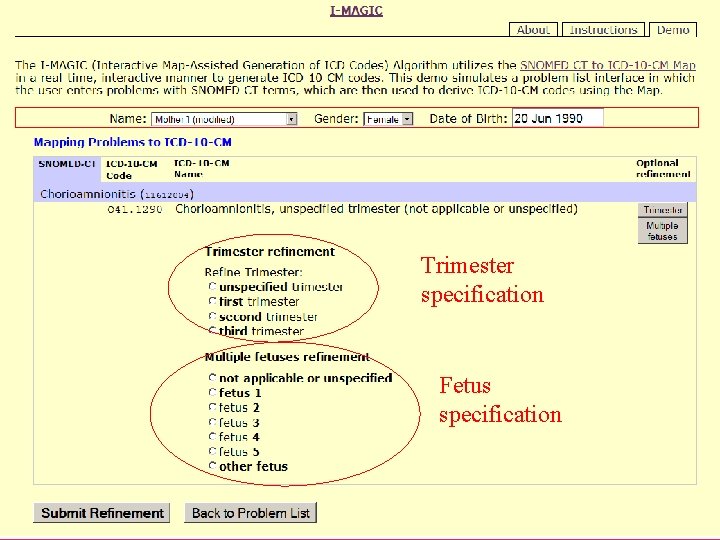Click the Trimester refinement button
This screenshot has height=540, width=720.
click(x=663, y=210)
